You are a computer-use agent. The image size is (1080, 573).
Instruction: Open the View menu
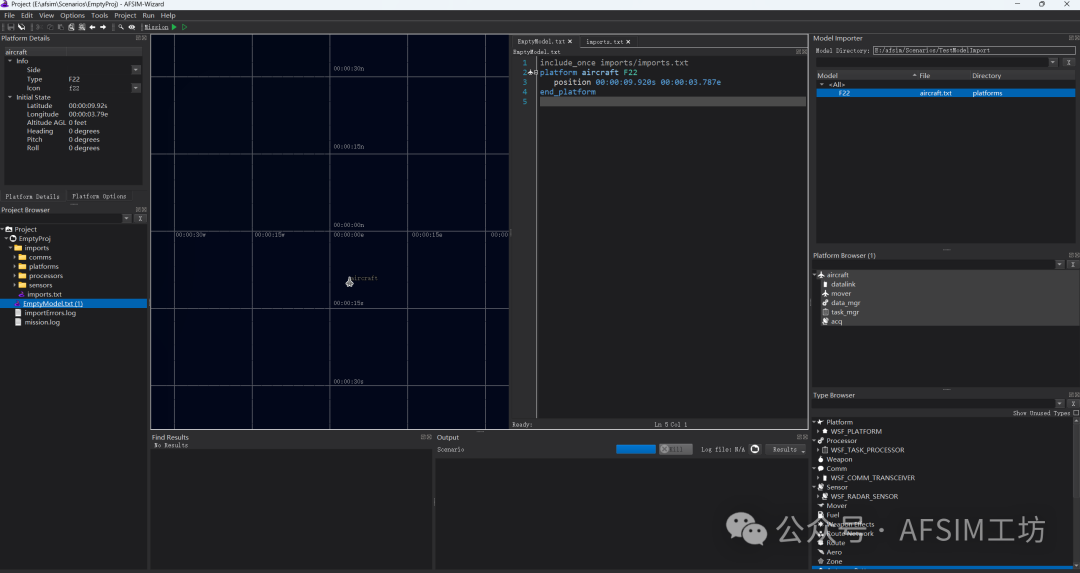(46, 15)
